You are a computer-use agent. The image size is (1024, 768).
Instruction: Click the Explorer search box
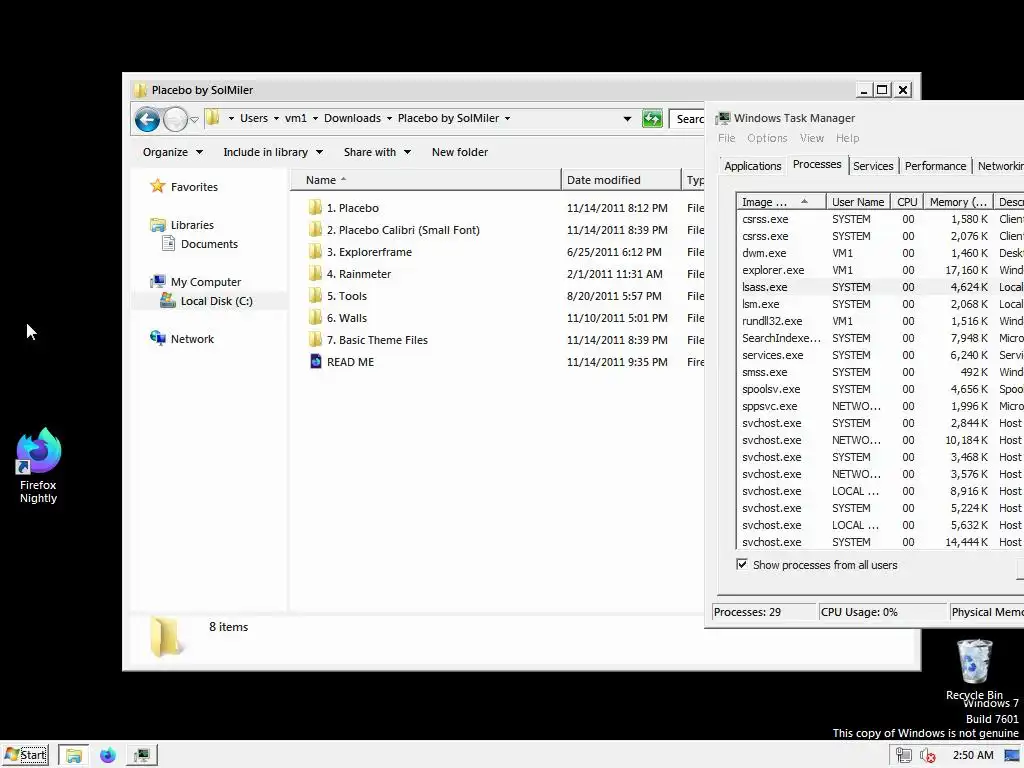687,119
